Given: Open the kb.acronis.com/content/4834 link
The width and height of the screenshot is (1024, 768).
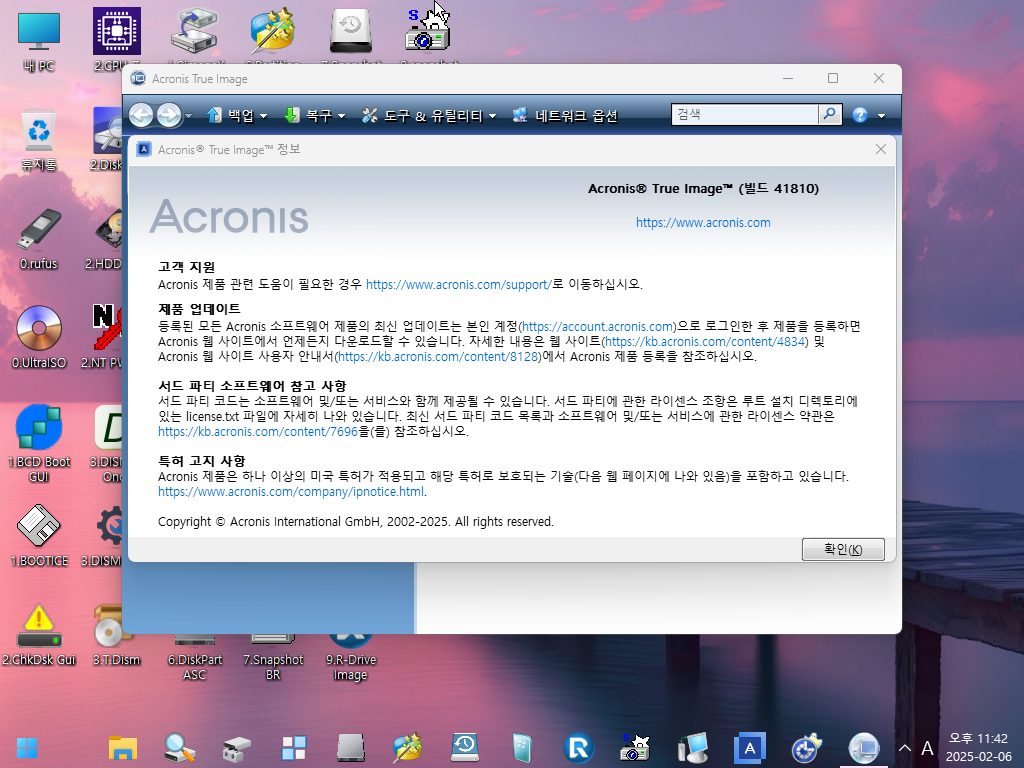Looking at the screenshot, I should tap(705, 342).
